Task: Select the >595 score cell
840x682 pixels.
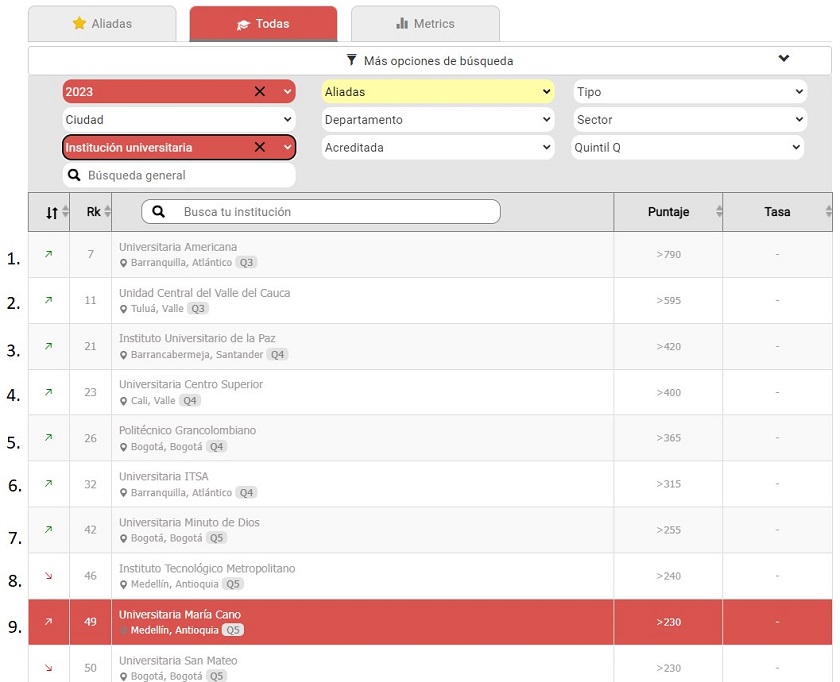Action: point(668,301)
